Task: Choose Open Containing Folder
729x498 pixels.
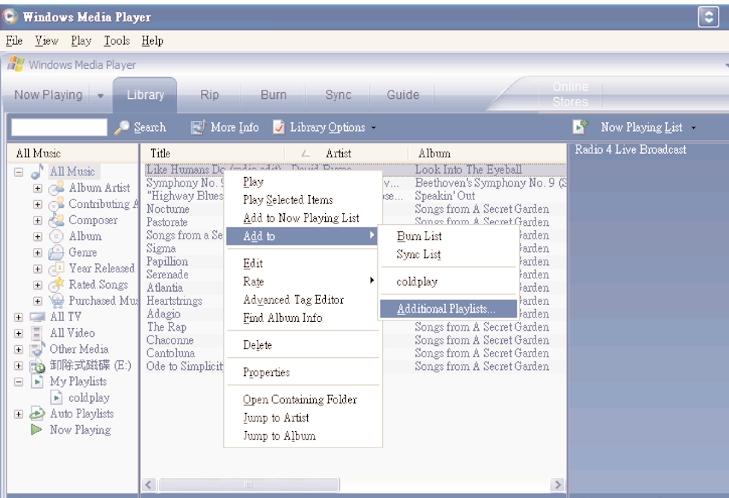Action: coord(302,400)
